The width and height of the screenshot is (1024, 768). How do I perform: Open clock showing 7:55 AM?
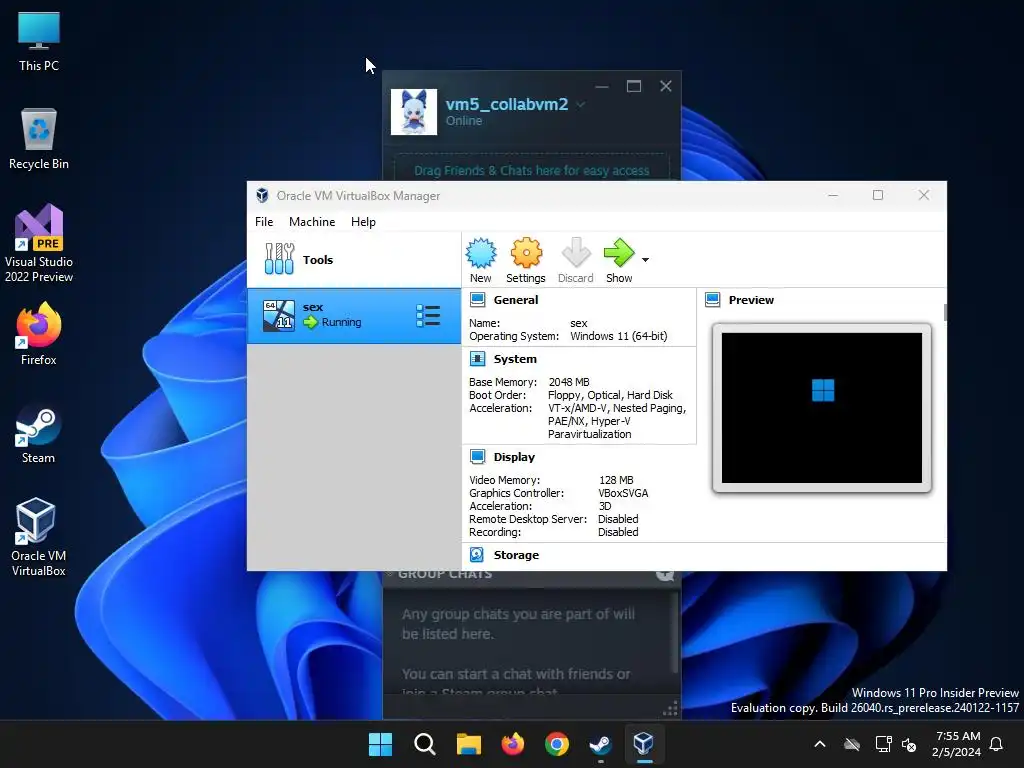[x=956, y=744]
